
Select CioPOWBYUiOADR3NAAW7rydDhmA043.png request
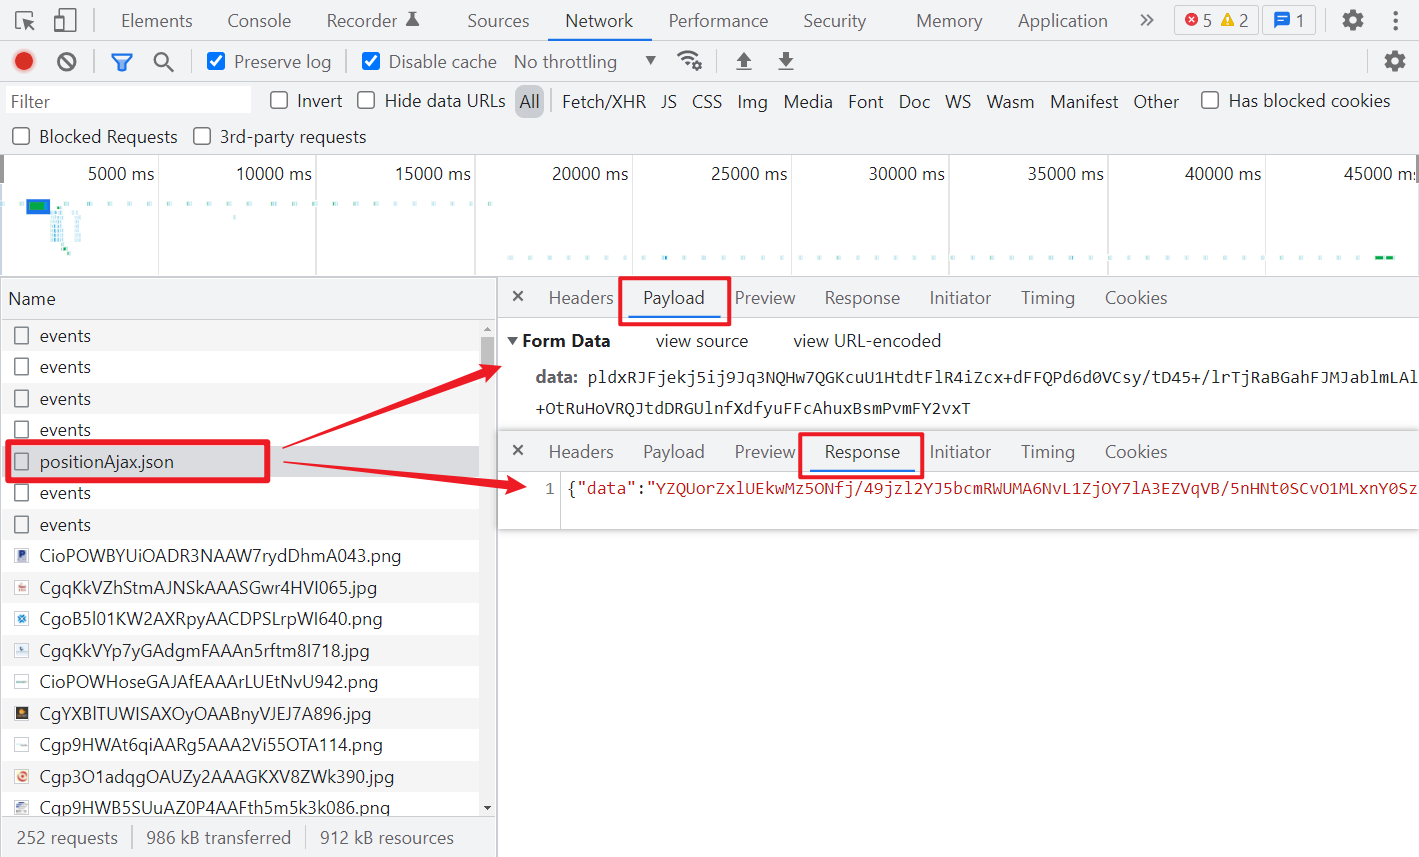(x=220, y=556)
